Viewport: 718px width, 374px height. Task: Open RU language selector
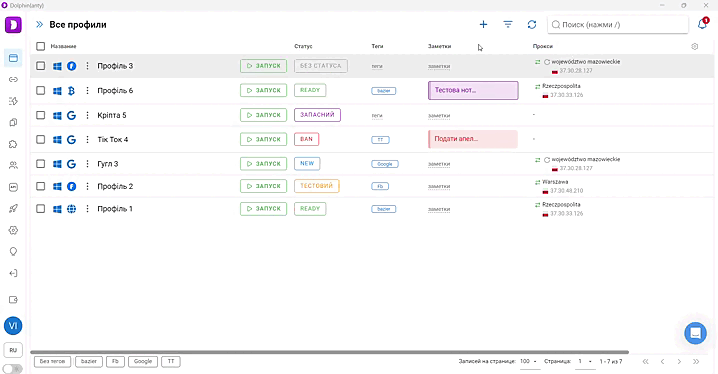13,350
